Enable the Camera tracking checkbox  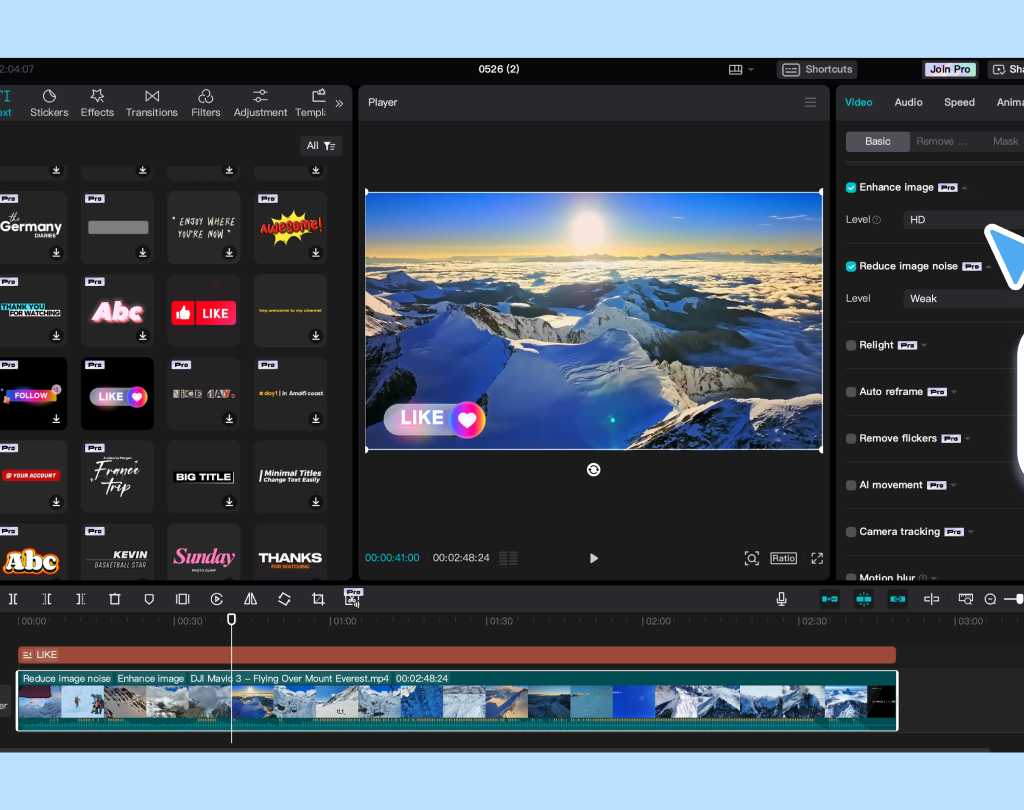tap(851, 532)
